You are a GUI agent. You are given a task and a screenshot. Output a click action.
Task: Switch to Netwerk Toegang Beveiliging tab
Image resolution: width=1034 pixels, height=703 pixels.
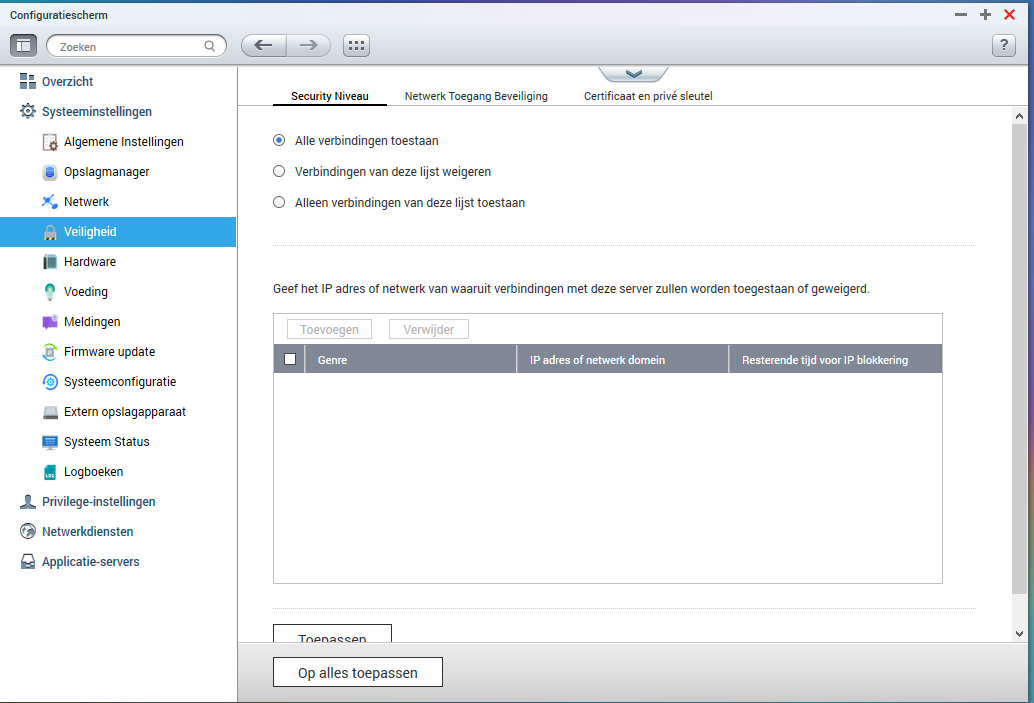476,96
